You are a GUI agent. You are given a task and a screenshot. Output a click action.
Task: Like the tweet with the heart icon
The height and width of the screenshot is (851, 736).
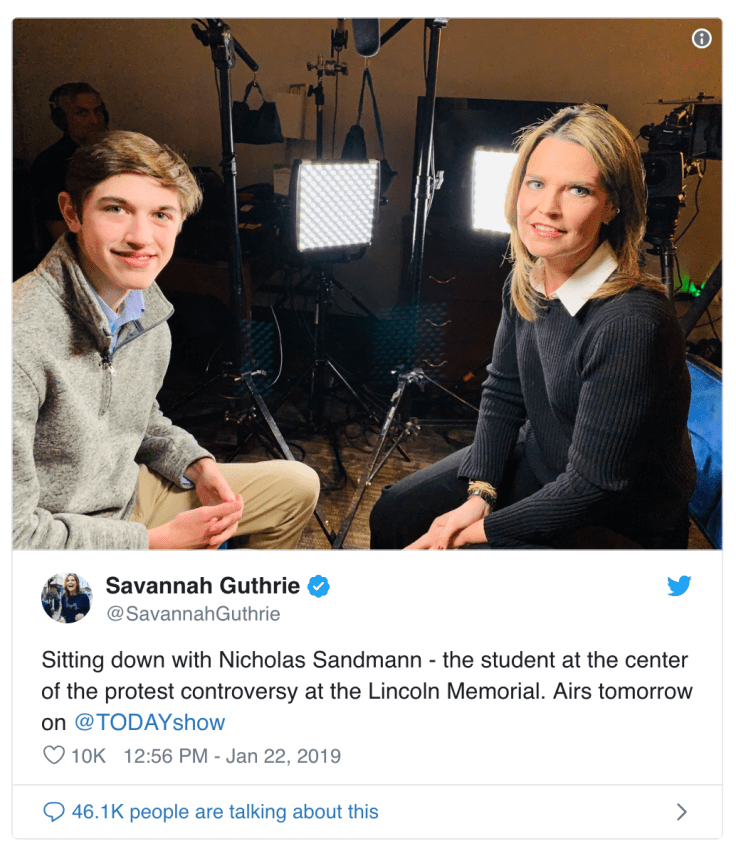[x=54, y=755]
